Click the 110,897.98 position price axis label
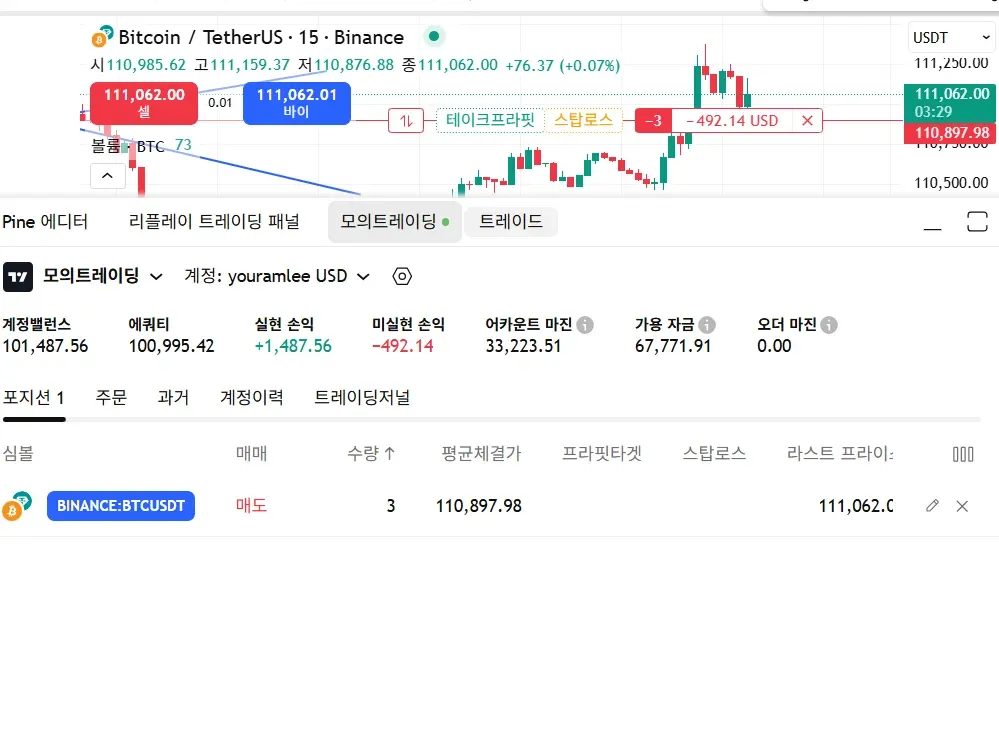This screenshot has width=999, height=755. [950, 133]
